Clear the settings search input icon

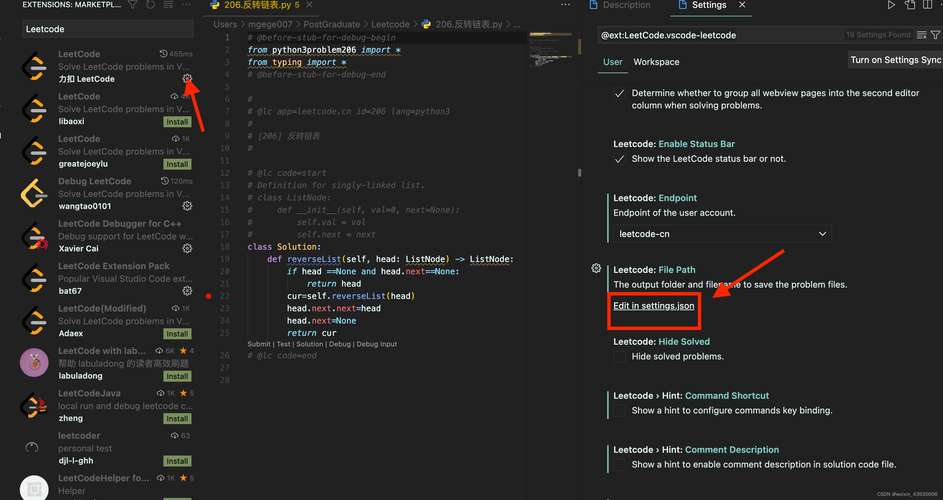tap(921, 35)
